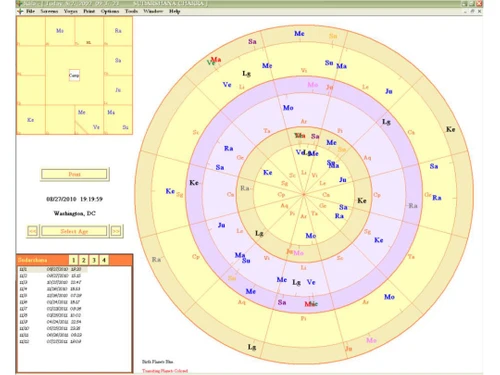Open the Window menu
The height and width of the screenshot is (375, 500).
point(153,11)
